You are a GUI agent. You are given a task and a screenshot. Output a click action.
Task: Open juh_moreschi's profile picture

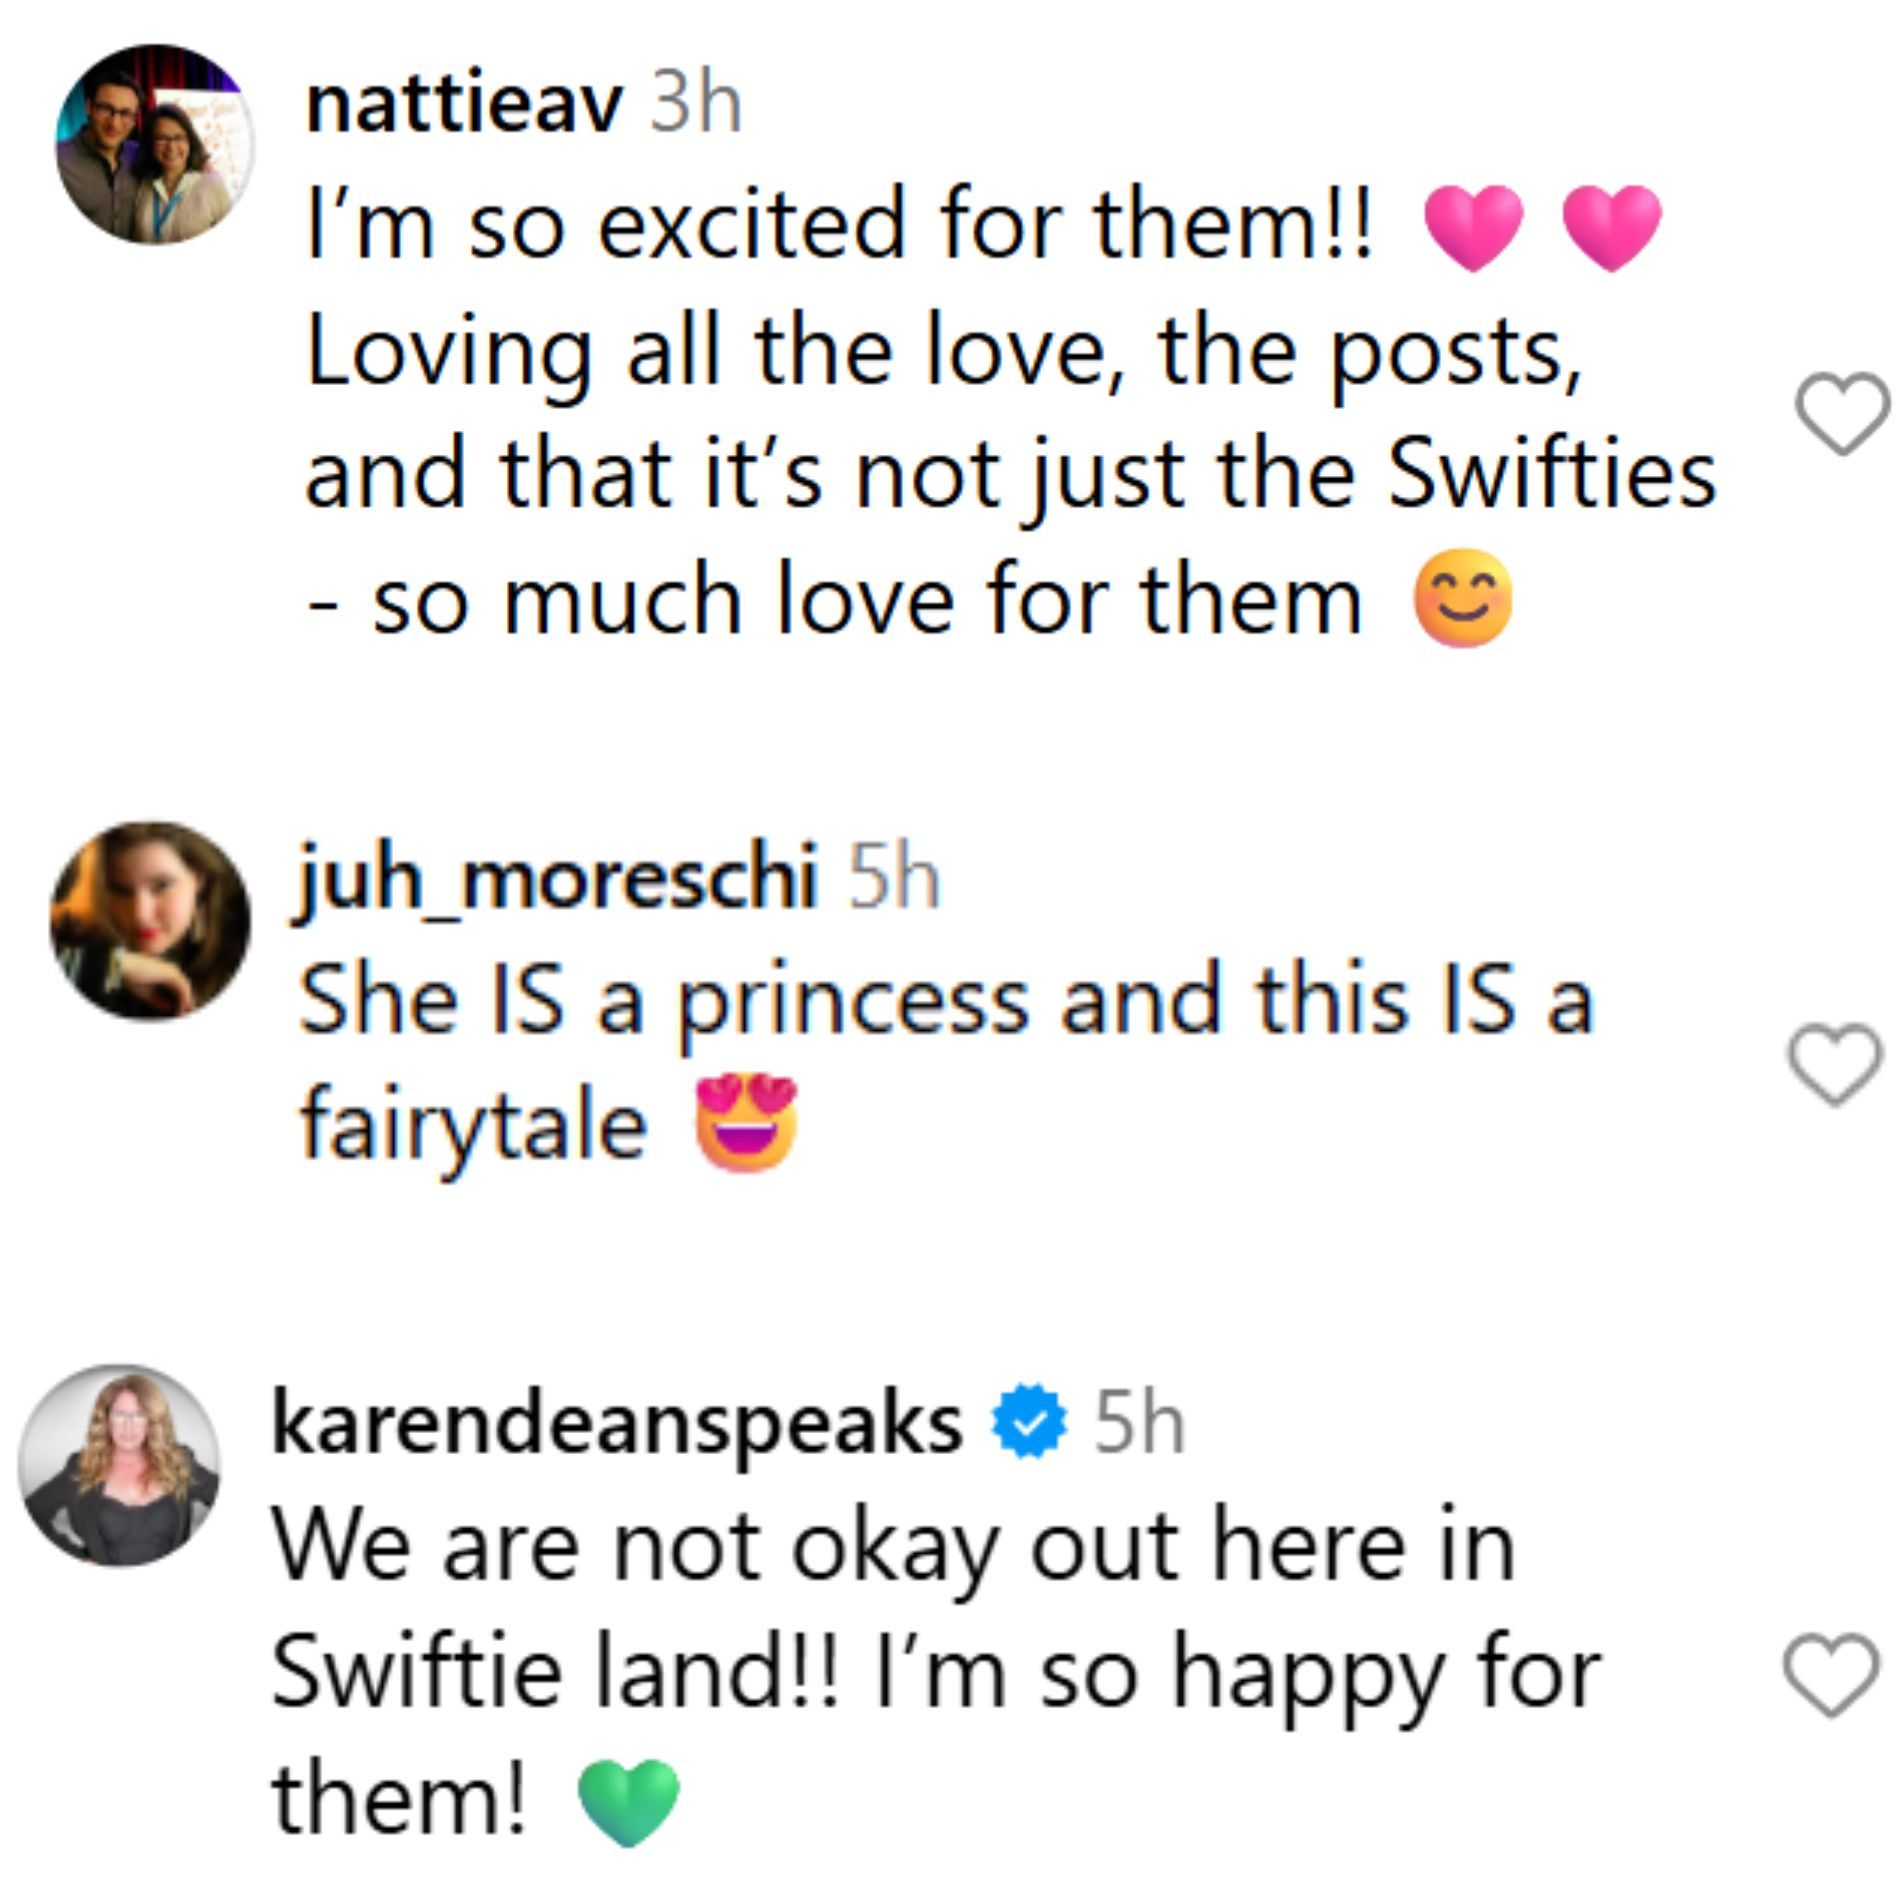tap(150, 921)
